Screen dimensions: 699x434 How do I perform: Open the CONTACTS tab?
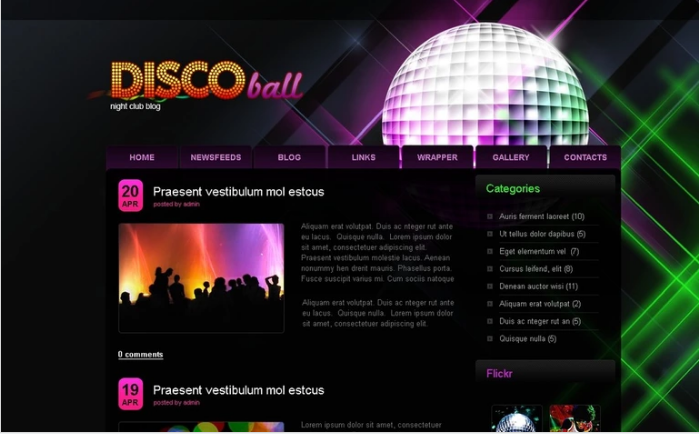pyautogui.click(x=585, y=157)
